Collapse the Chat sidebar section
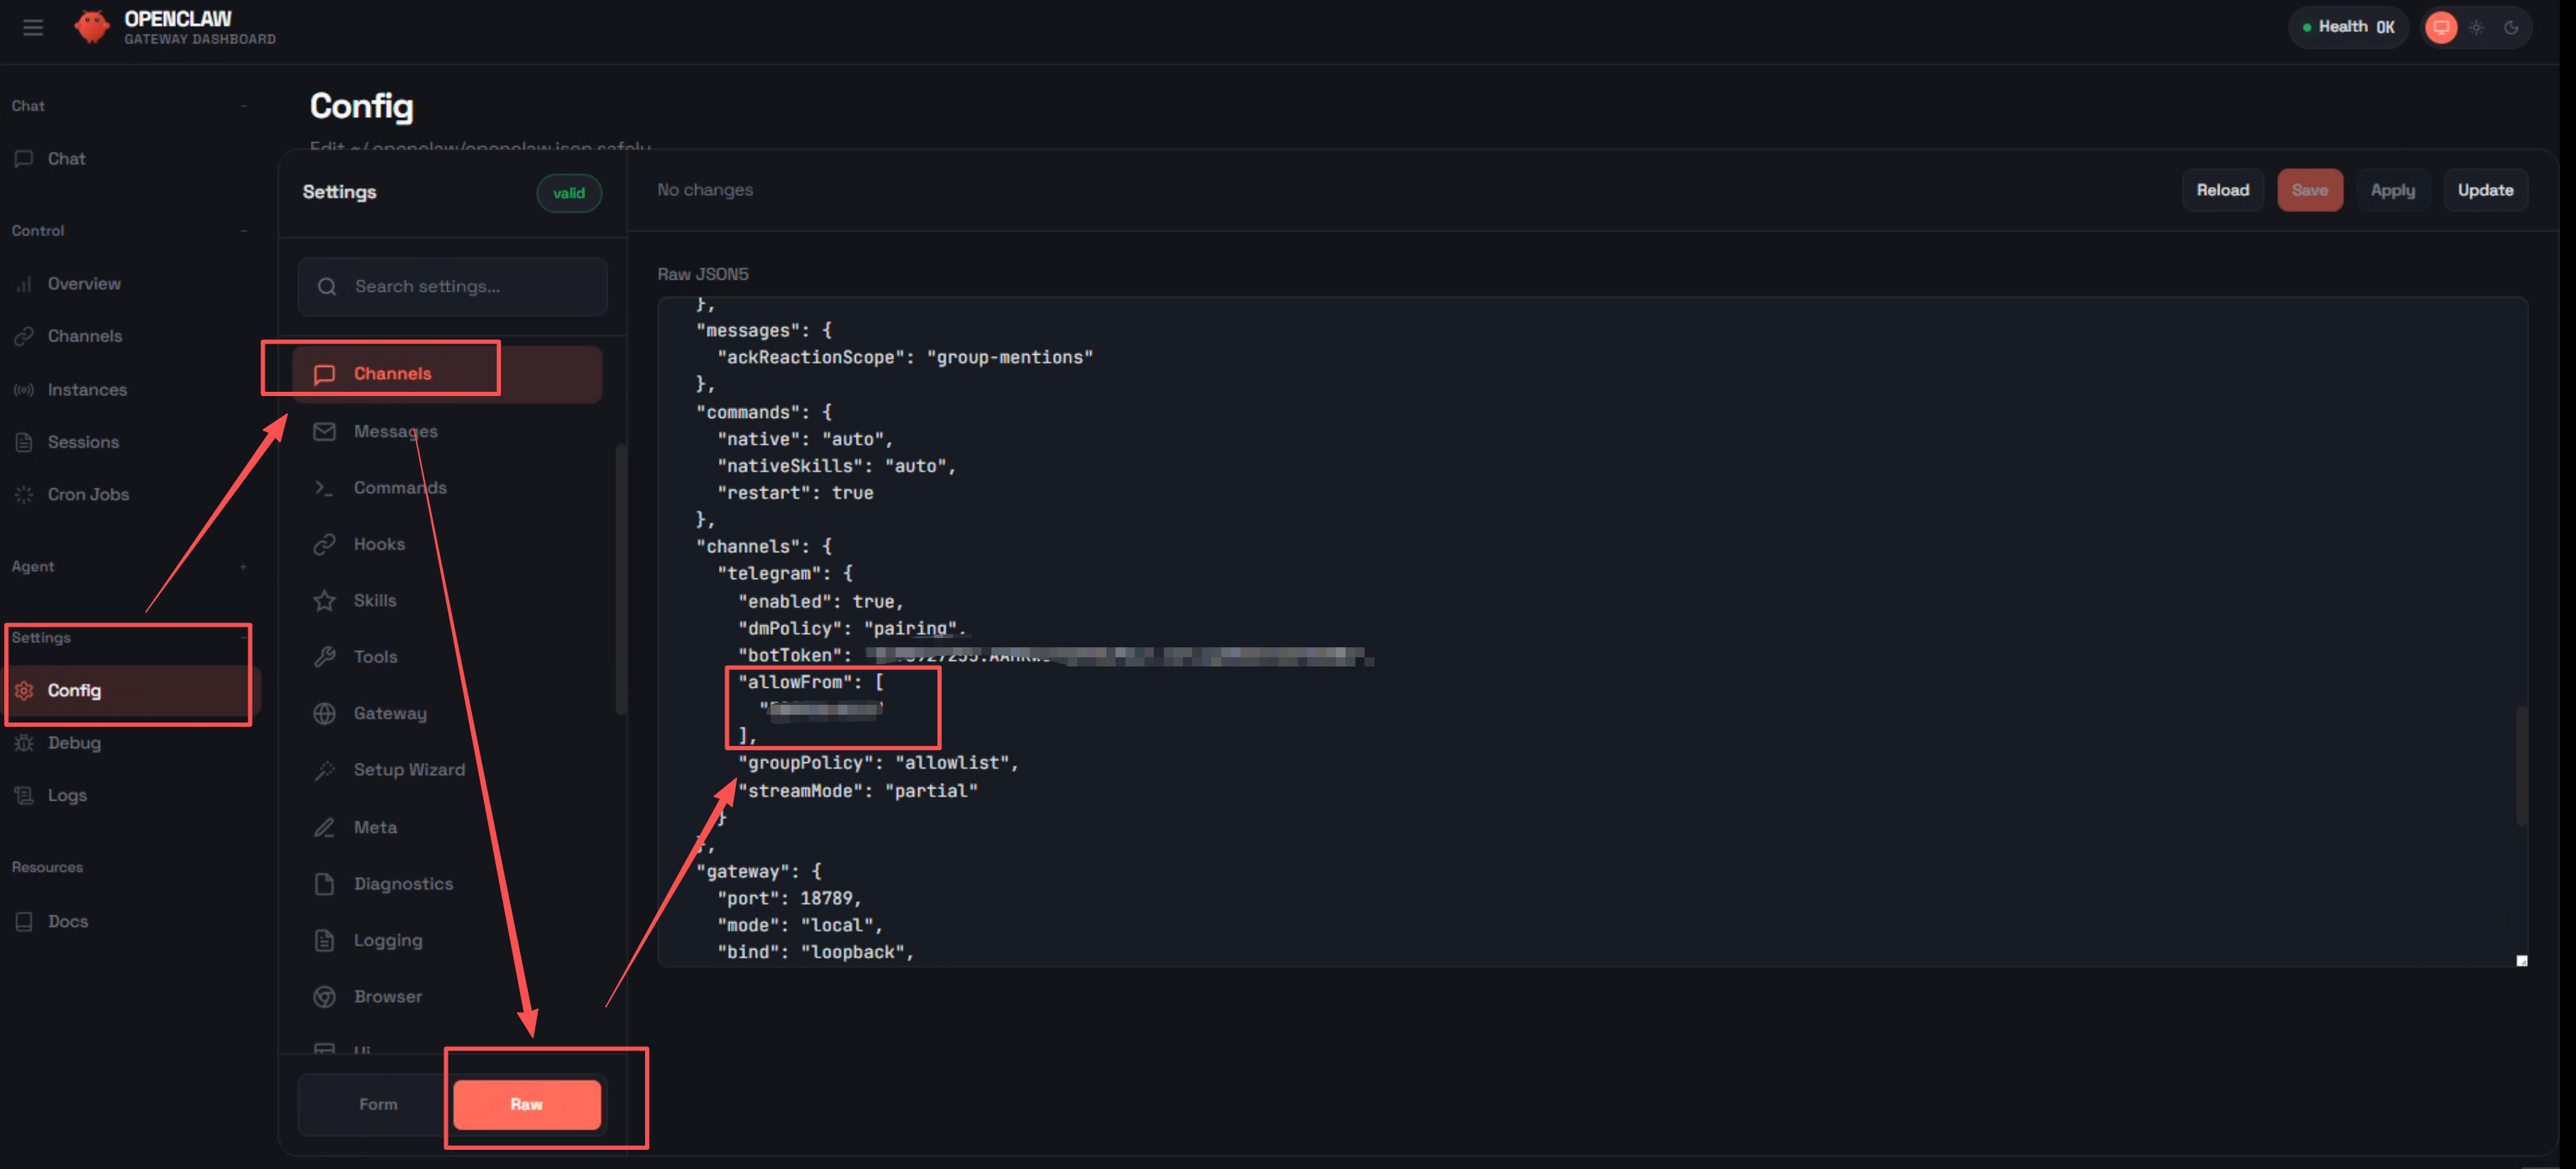Image resolution: width=2576 pixels, height=1169 pixels. pos(243,106)
